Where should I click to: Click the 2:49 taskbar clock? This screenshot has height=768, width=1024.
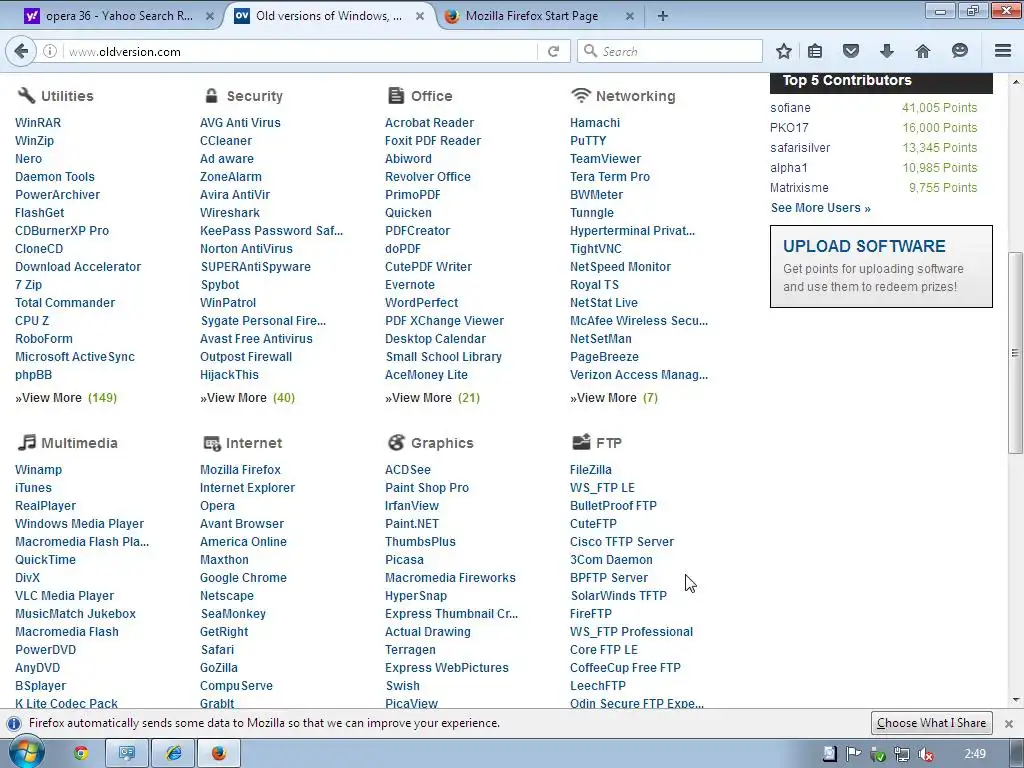click(975, 754)
